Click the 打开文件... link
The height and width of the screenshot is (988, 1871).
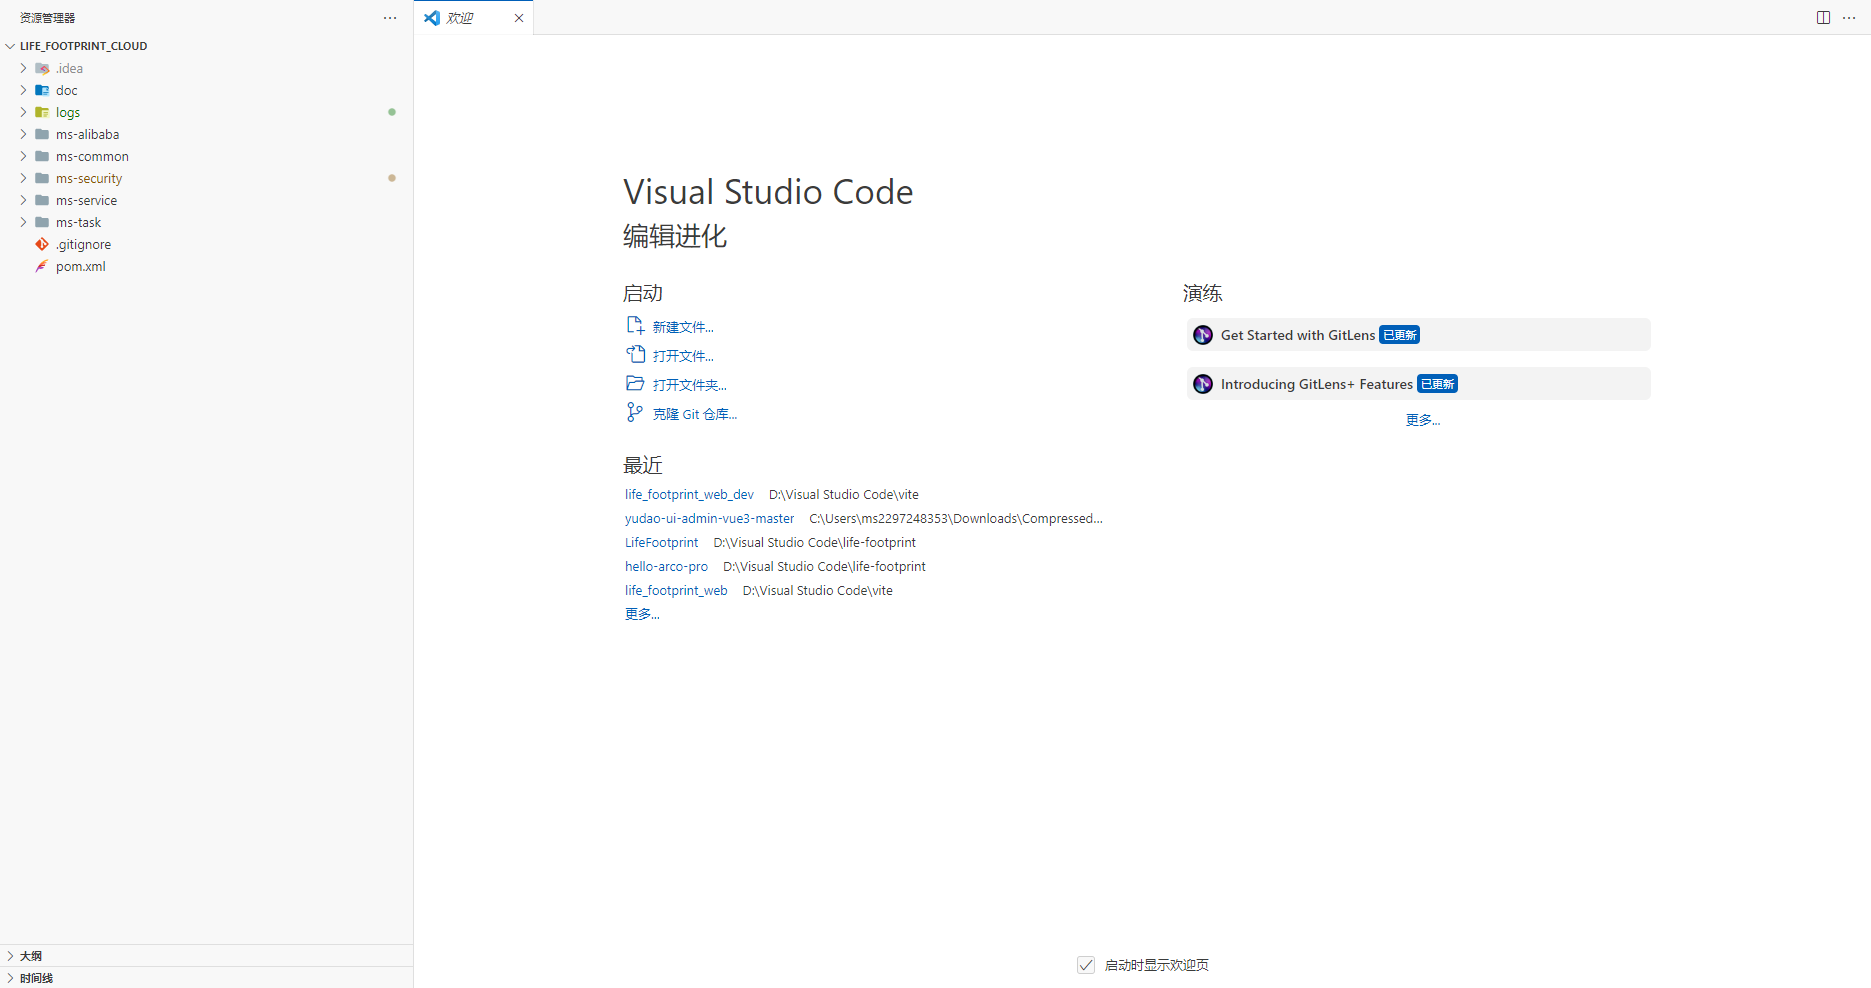(x=683, y=356)
